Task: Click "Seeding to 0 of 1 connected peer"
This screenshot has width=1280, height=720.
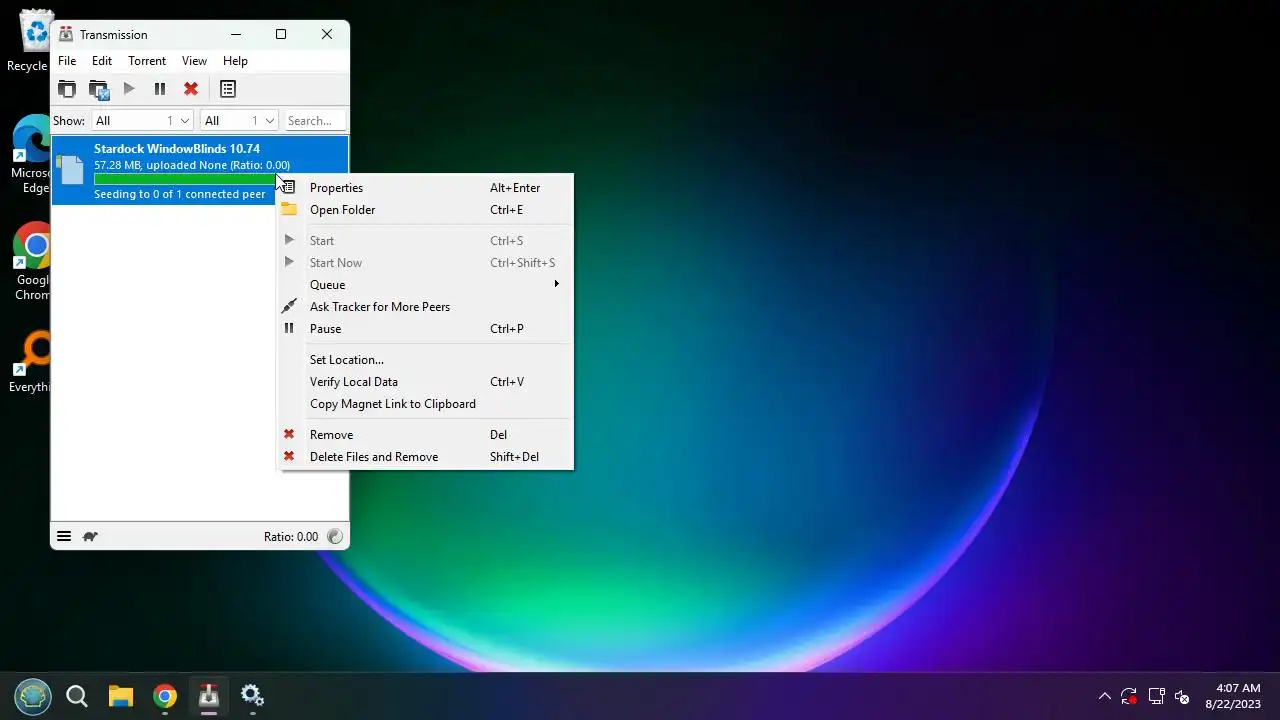Action: pyautogui.click(x=180, y=194)
